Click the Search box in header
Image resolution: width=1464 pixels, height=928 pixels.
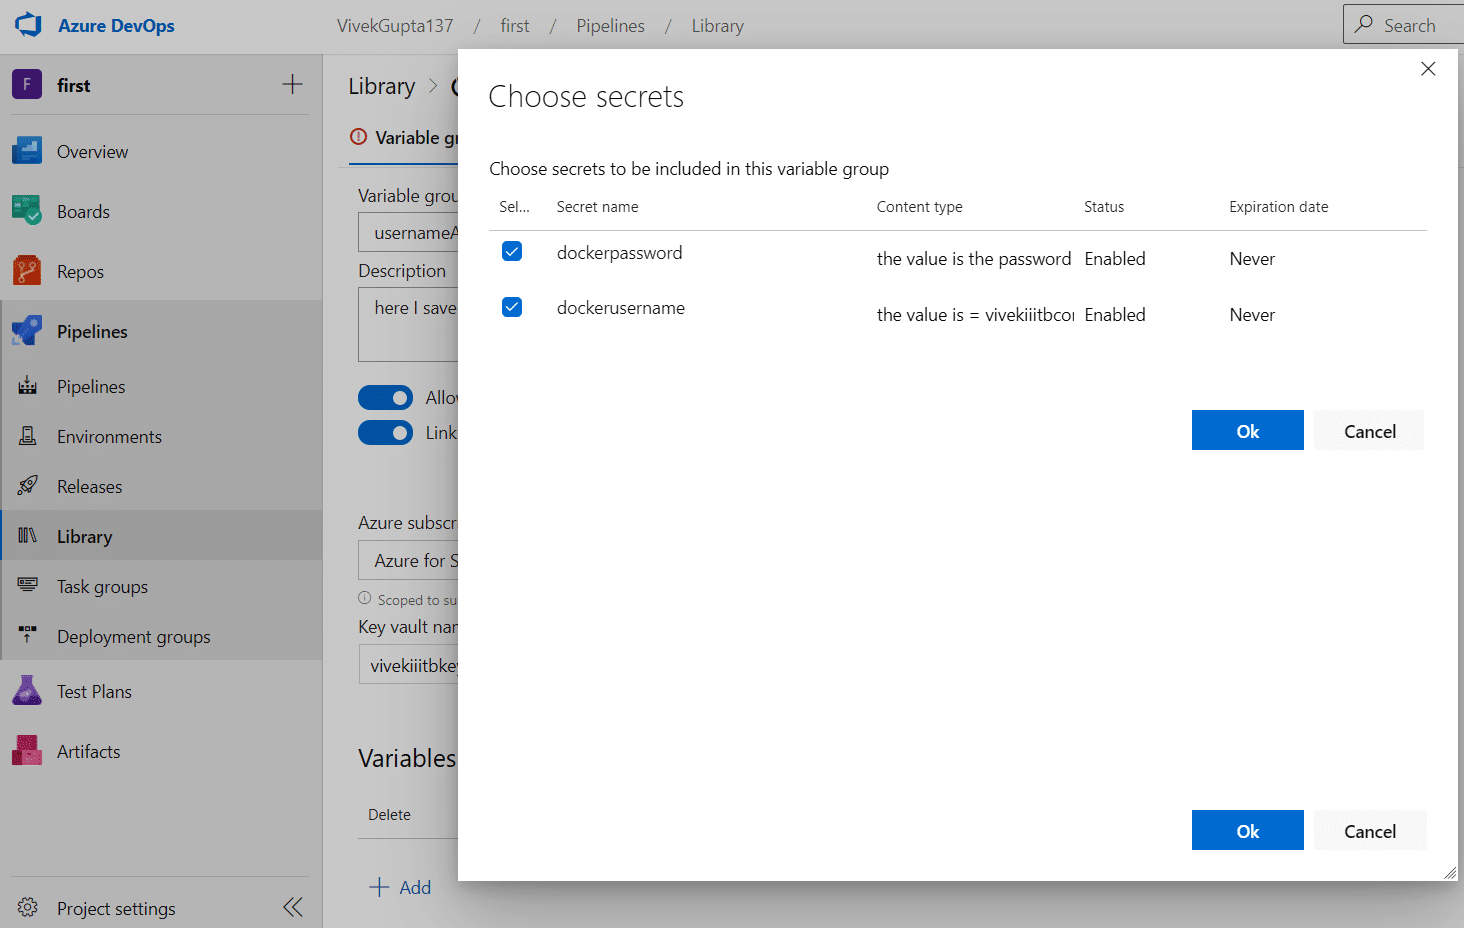pos(1402,25)
